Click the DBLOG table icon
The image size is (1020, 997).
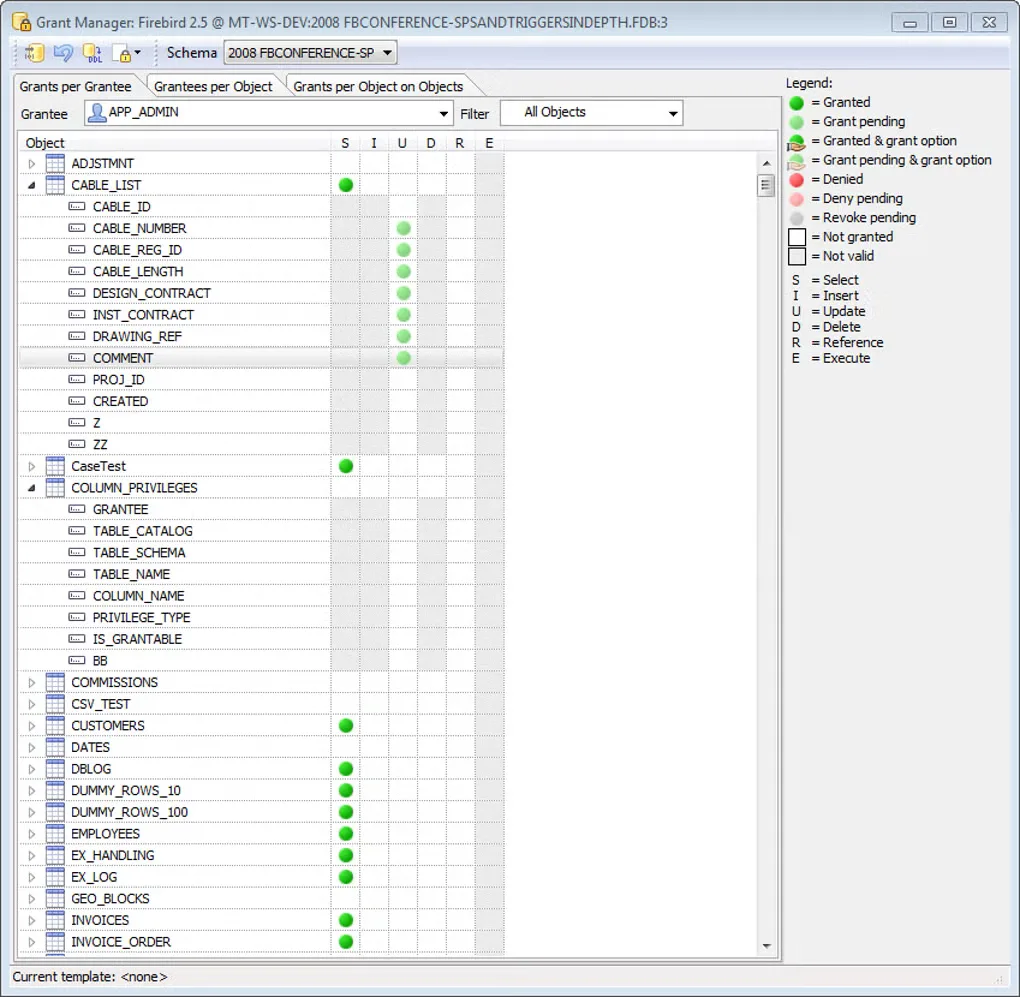[55, 769]
